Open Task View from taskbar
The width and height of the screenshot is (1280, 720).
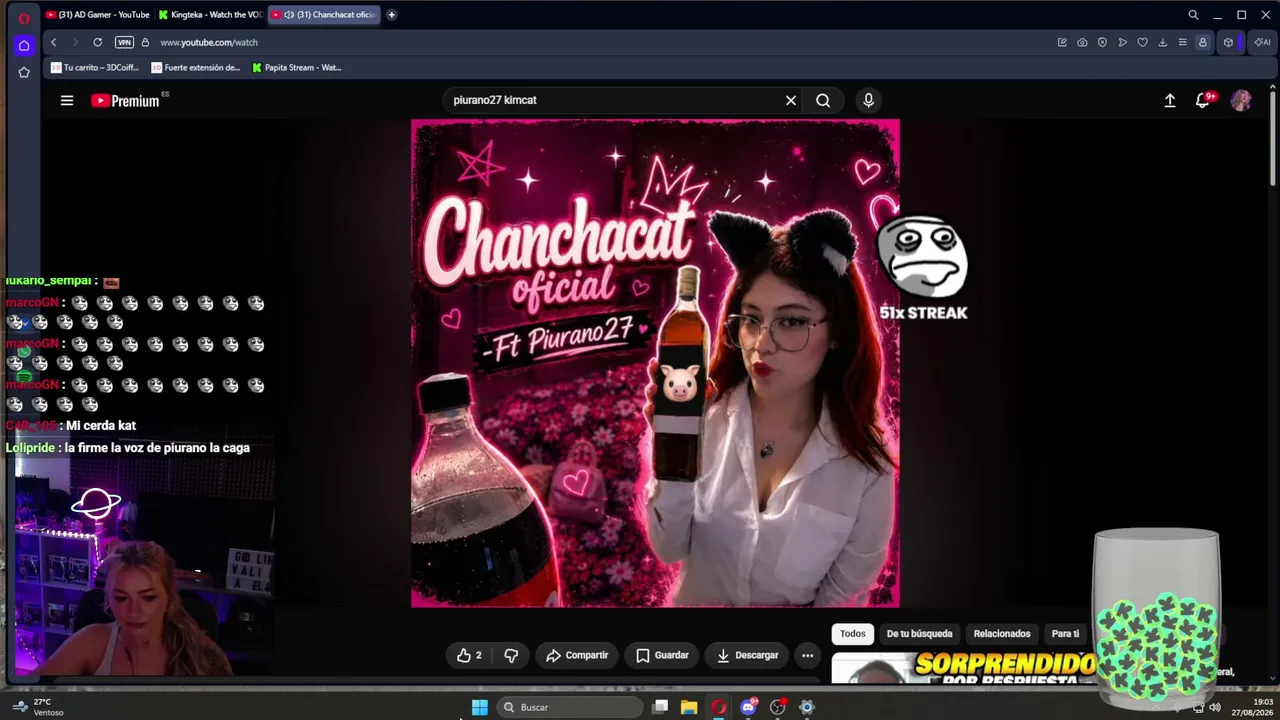(x=660, y=707)
